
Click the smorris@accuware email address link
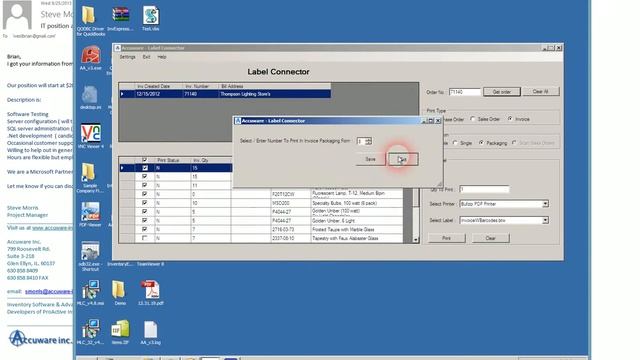pyautogui.click(x=49, y=291)
